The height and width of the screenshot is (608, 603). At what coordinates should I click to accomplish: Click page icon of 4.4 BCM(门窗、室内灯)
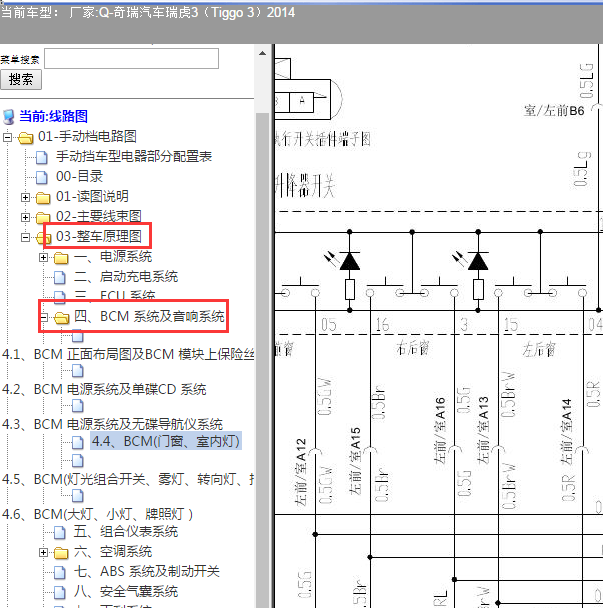point(78,442)
